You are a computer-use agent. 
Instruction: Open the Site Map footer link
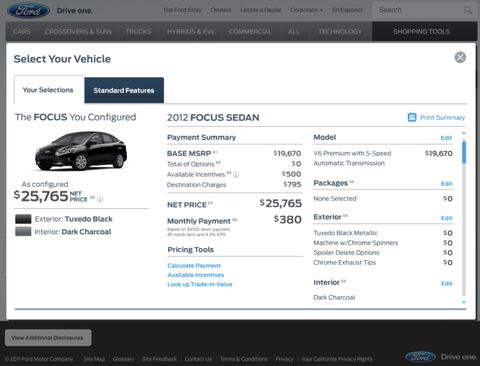click(94, 359)
